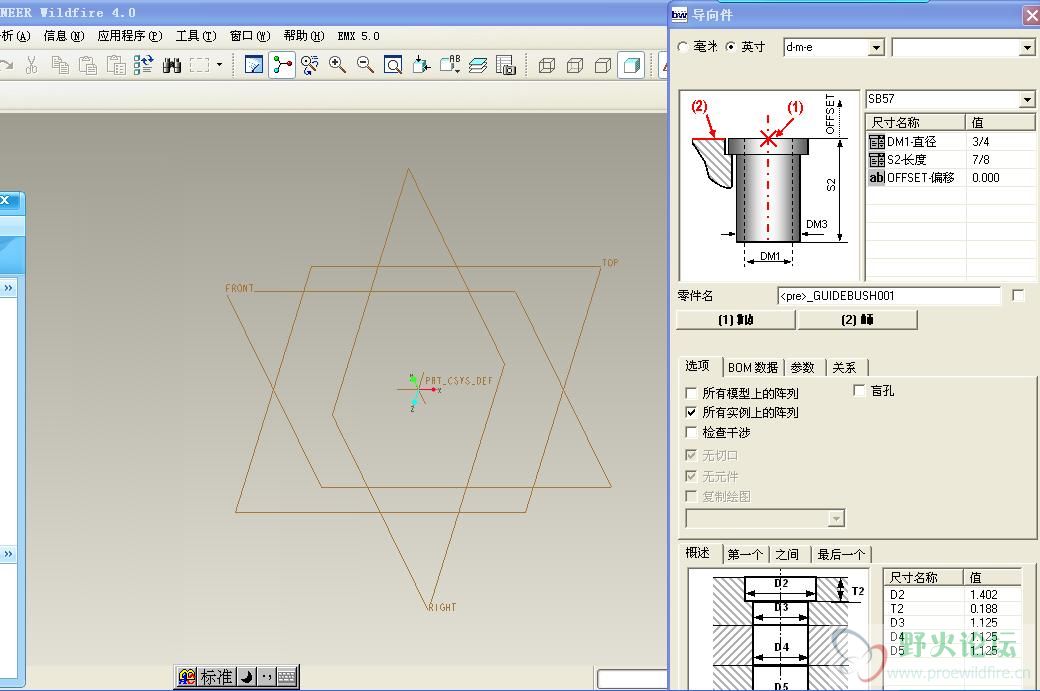Switch to the 第一个 tab
This screenshot has height=691, width=1040.
pyautogui.click(x=745, y=554)
